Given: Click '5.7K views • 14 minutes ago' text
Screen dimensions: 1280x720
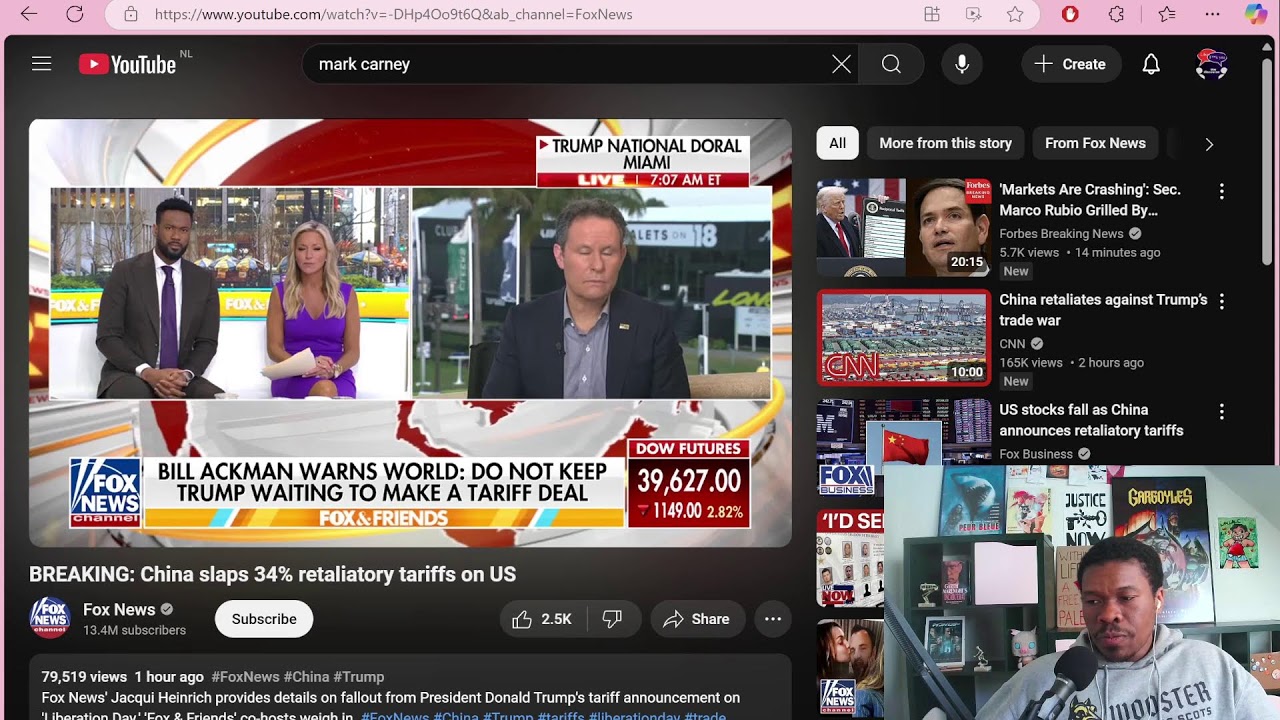Looking at the screenshot, I should 1080,252.
